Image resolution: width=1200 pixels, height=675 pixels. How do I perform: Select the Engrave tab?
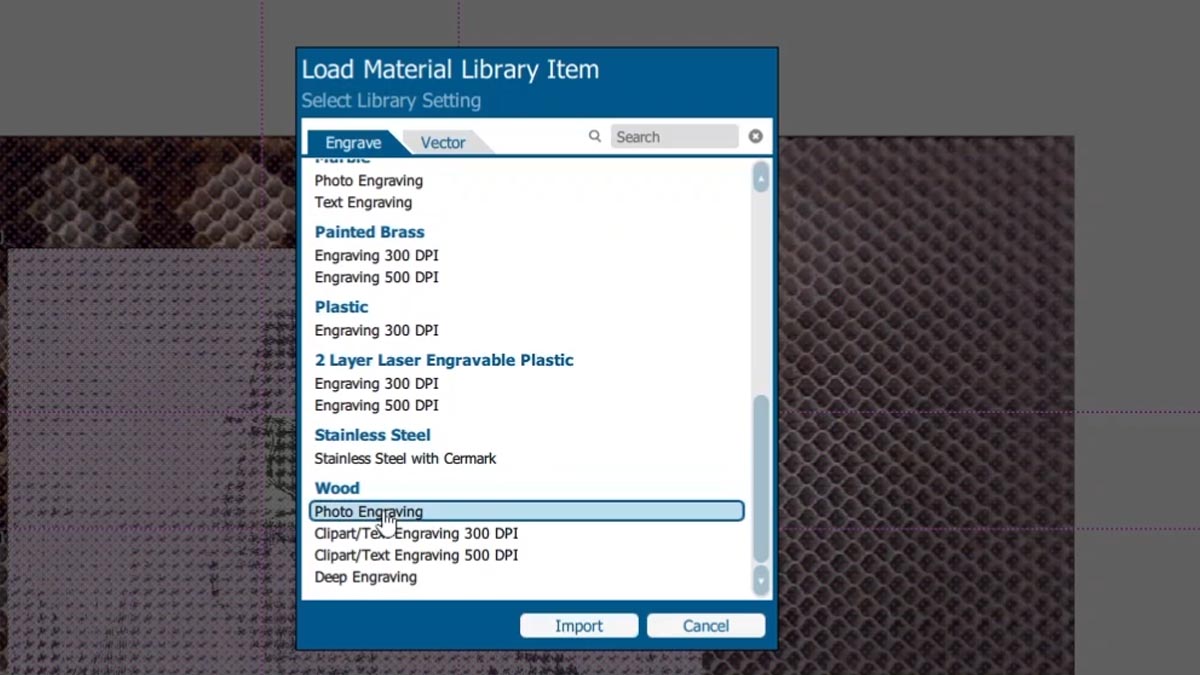(353, 143)
